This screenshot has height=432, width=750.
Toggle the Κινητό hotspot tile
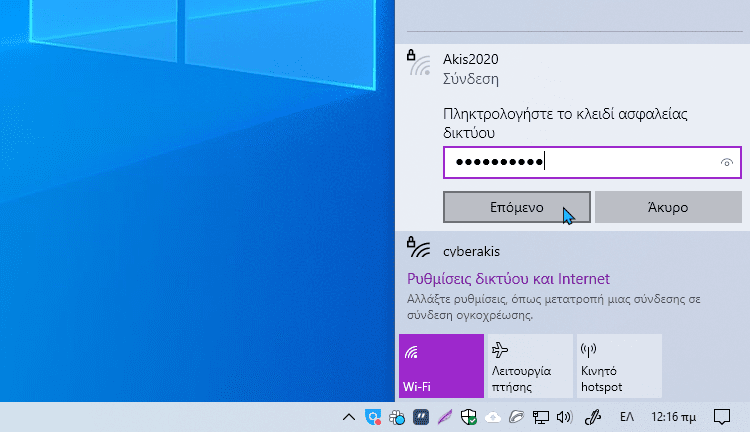(x=619, y=366)
